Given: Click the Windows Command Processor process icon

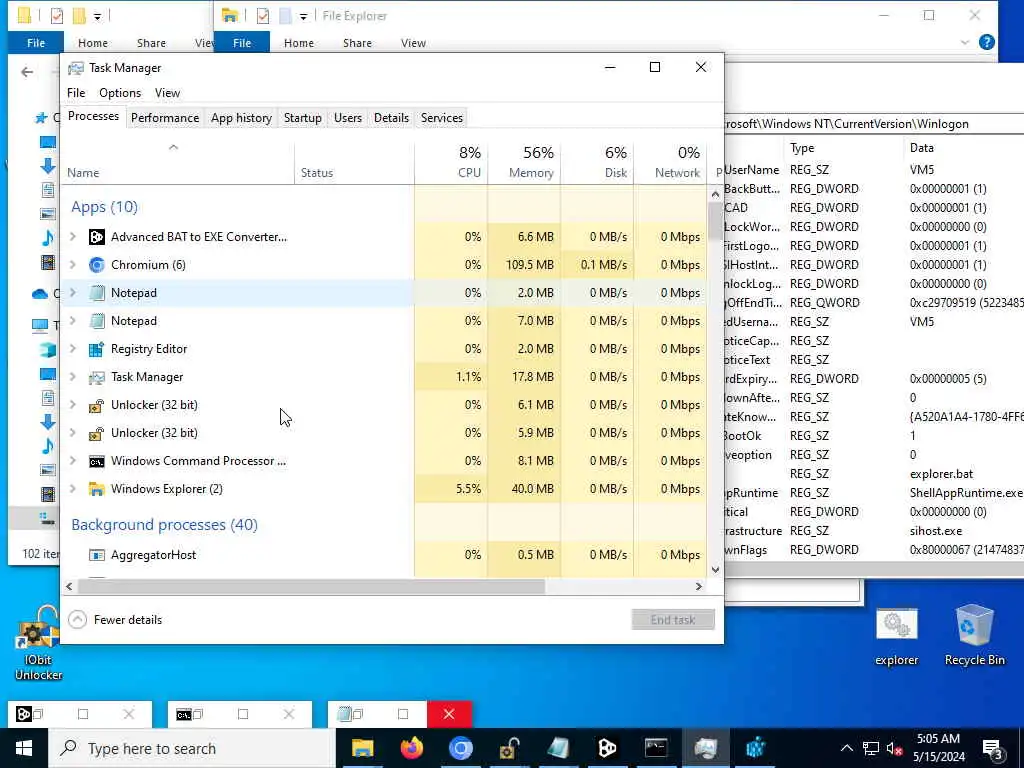Looking at the screenshot, I should tap(97, 461).
